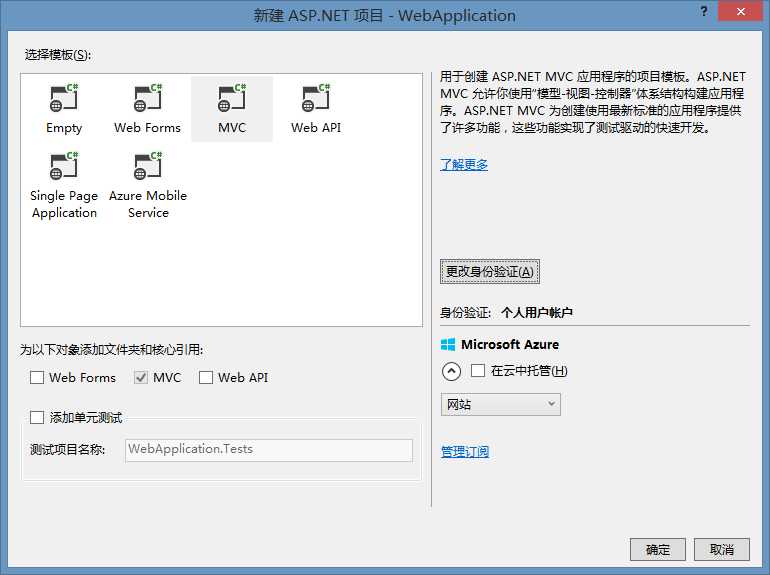Confirm with the 确定 button
The image size is (770, 575).
658,549
